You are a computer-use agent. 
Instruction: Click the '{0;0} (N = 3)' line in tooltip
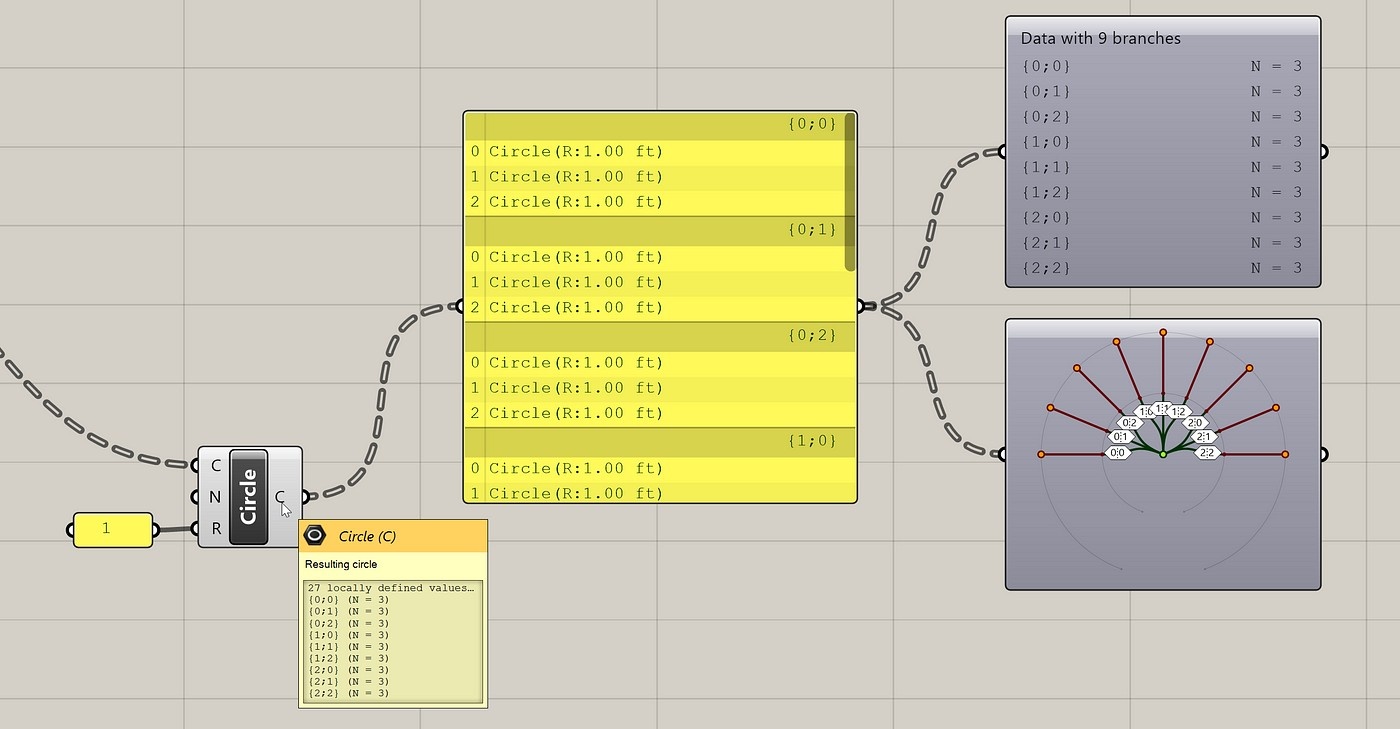click(x=348, y=599)
